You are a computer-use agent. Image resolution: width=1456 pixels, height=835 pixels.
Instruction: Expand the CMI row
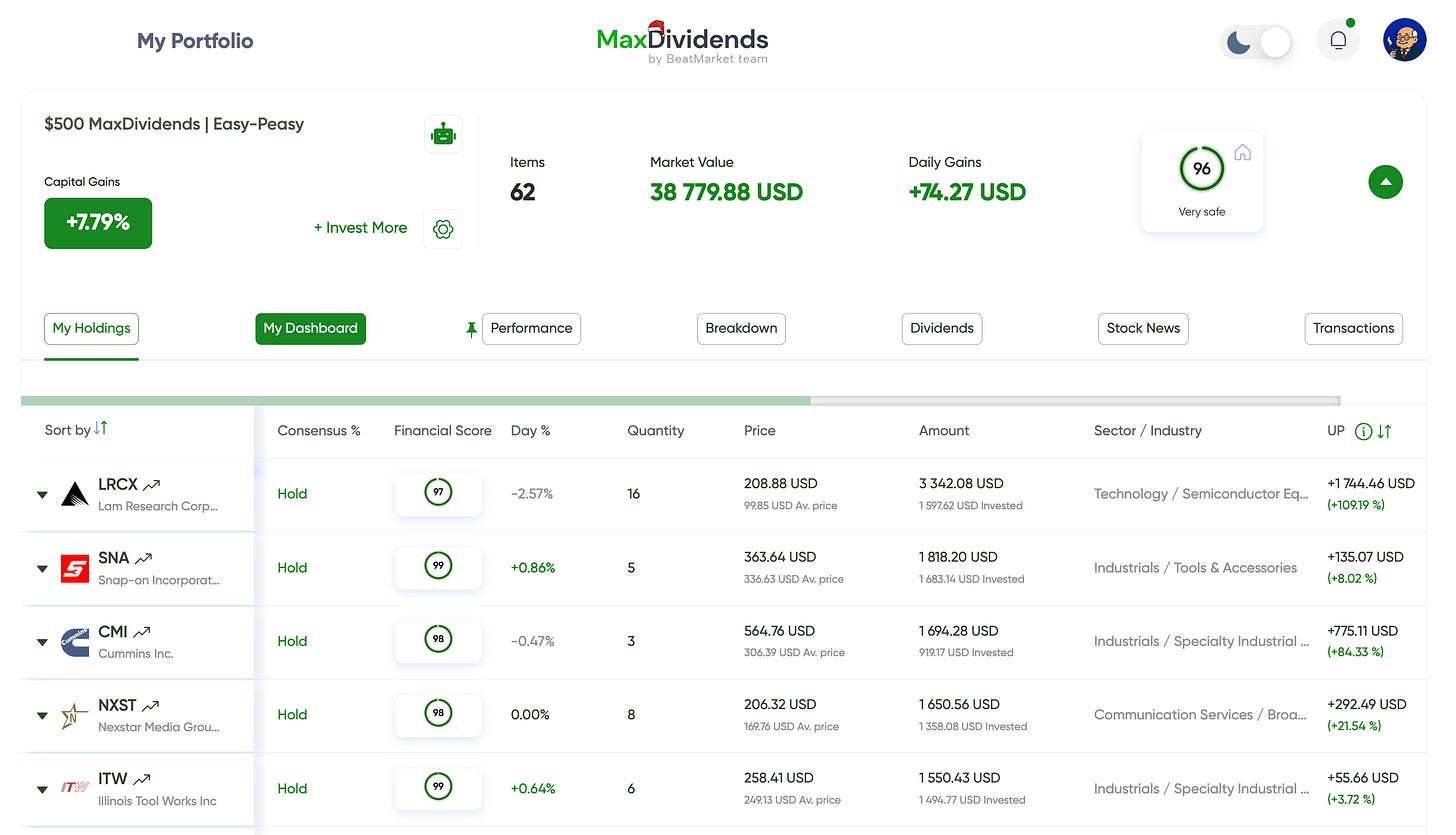click(42, 642)
